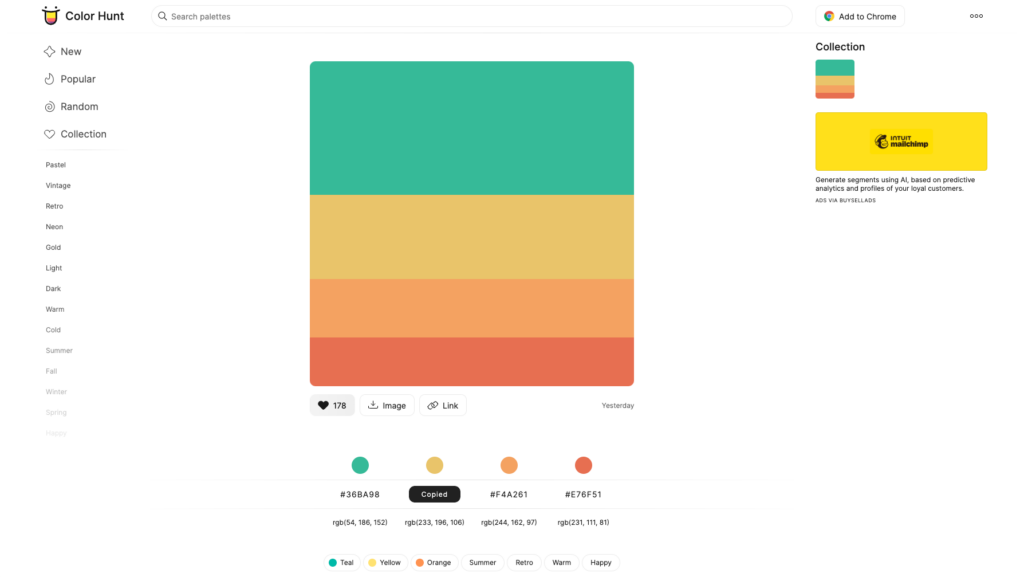This screenshot has width=1024, height=577.
Task: Open the three-dot more options menu
Action: 976,16
